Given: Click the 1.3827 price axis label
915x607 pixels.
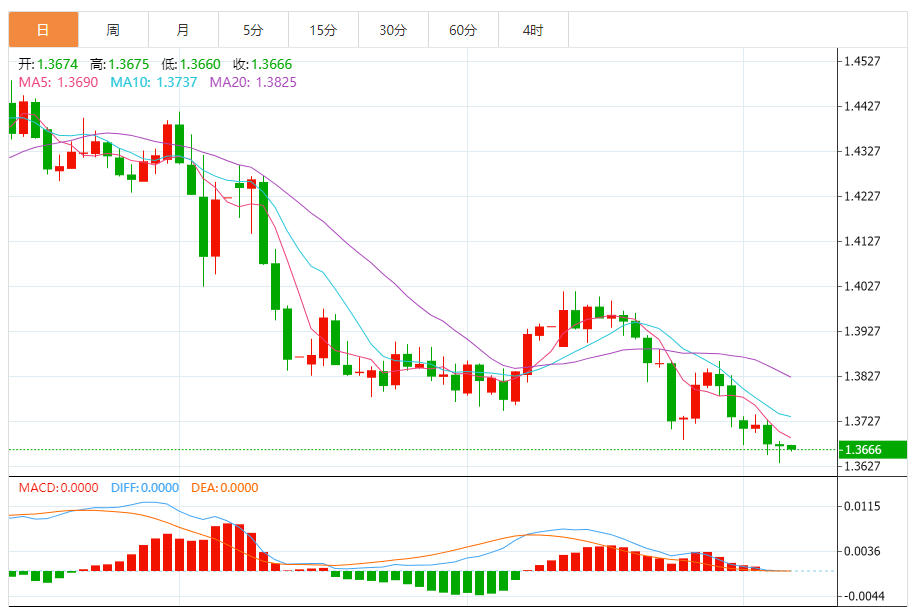Looking at the screenshot, I should [862, 376].
